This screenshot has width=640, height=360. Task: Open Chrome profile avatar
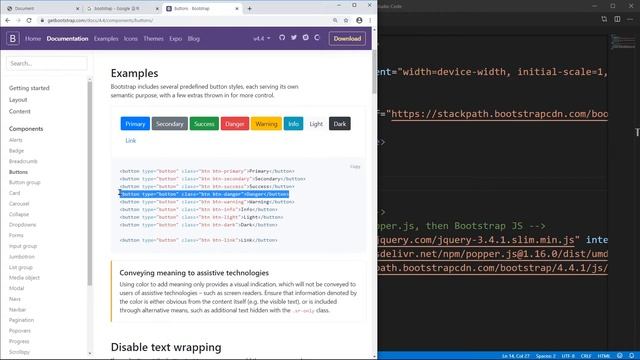point(359,20)
